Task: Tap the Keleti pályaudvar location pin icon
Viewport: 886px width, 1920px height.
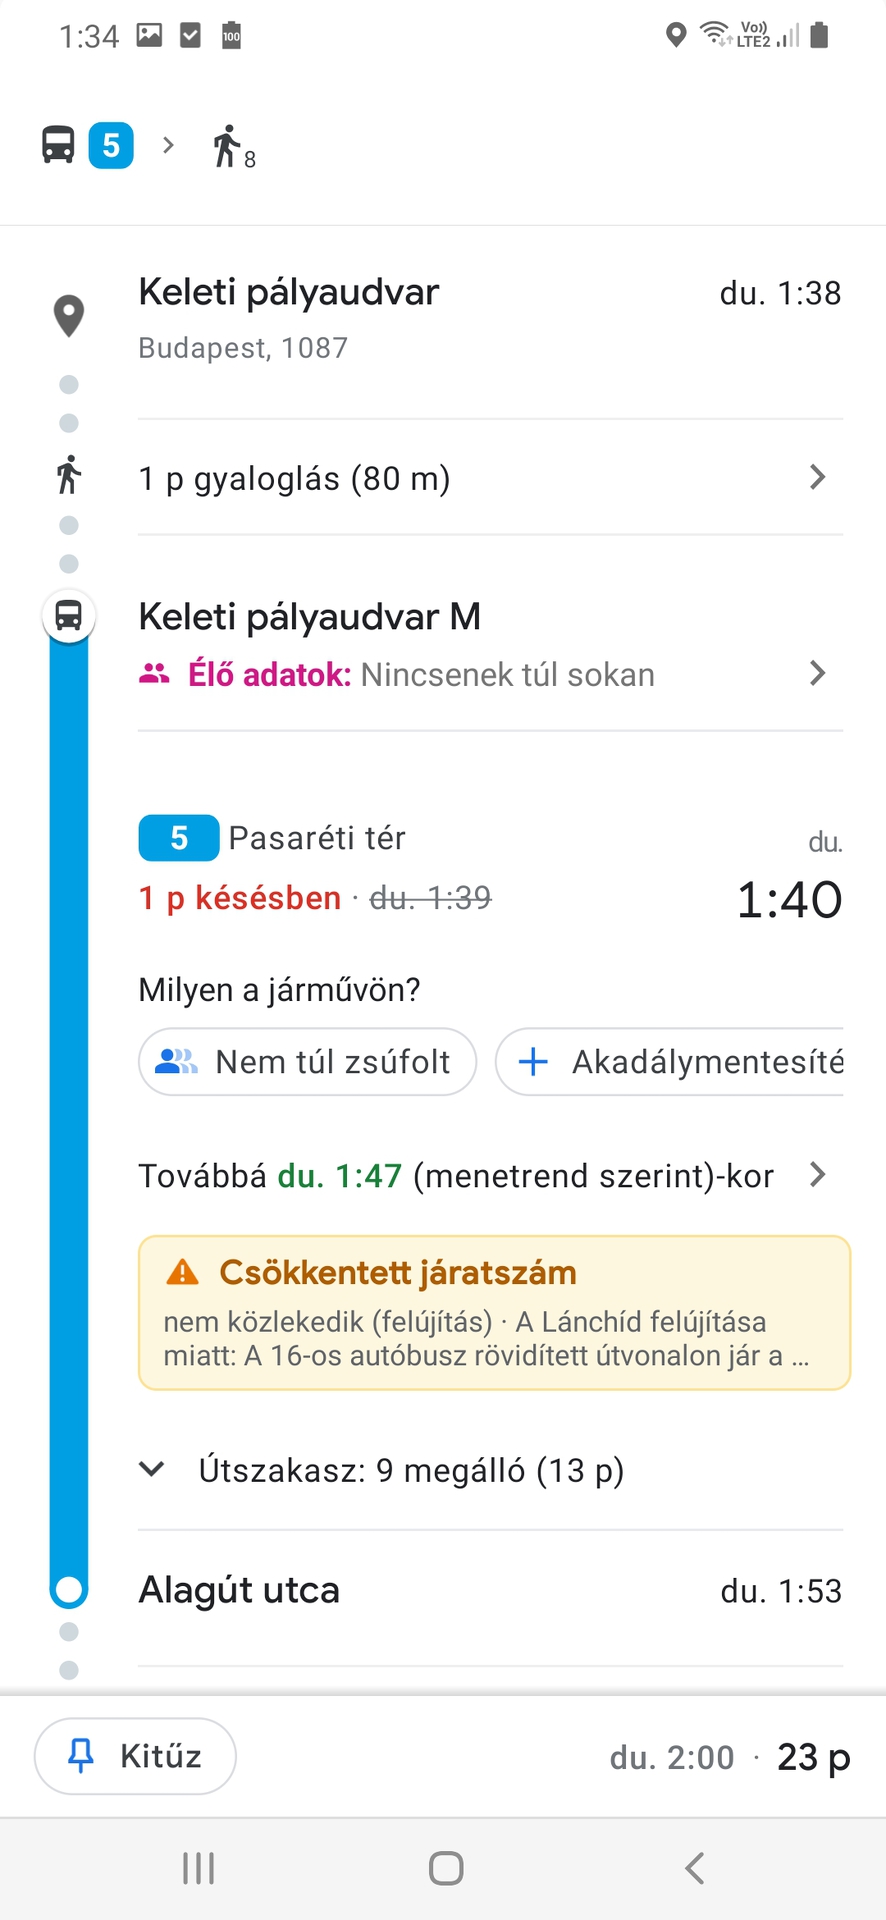Action: point(68,315)
